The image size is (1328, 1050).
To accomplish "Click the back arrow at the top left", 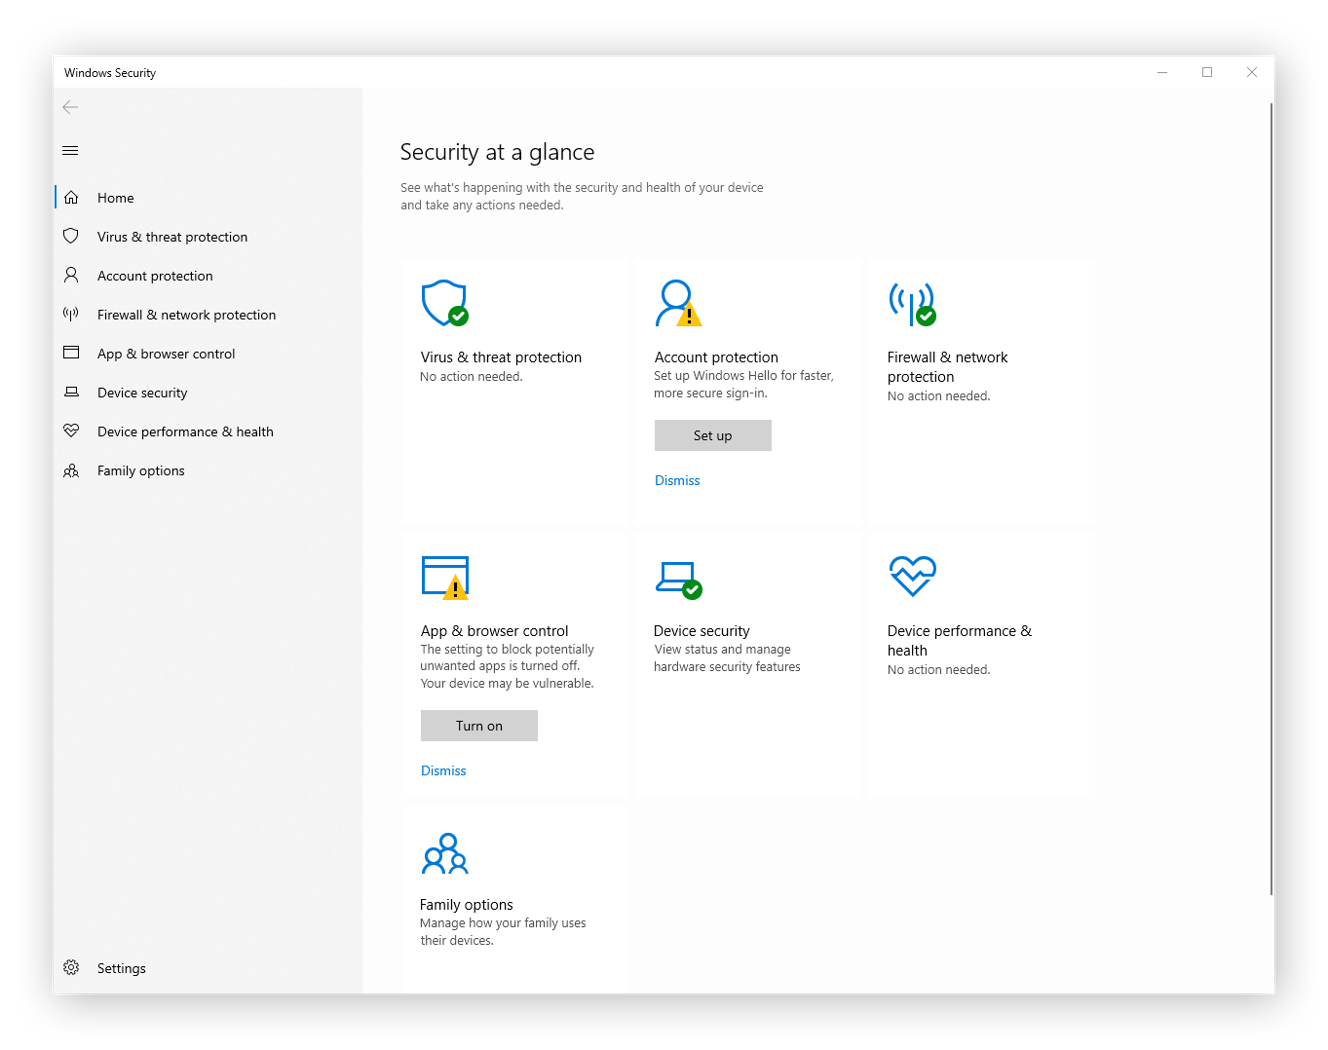I will 70,107.
